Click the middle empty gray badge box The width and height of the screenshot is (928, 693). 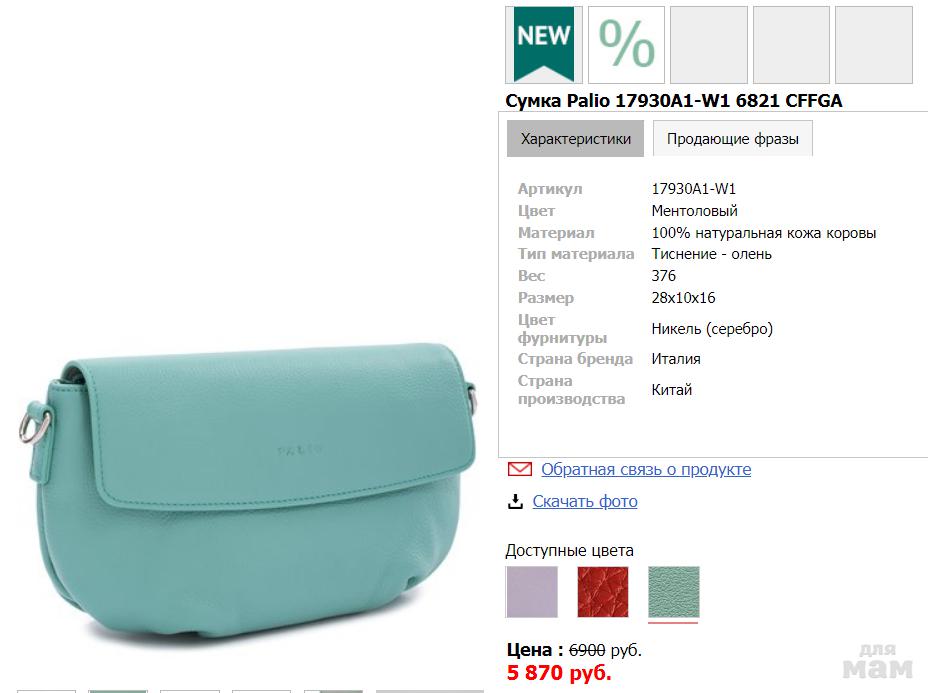pos(791,44)
